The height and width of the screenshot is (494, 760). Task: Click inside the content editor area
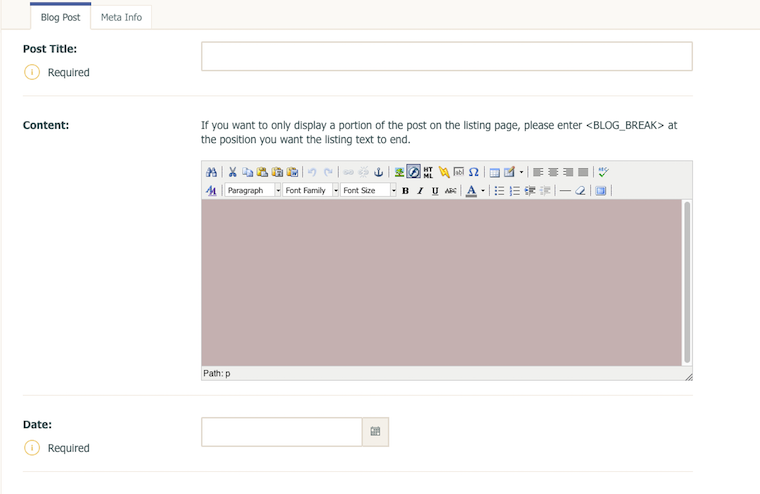pyautogui.click(x=442, y=283)
